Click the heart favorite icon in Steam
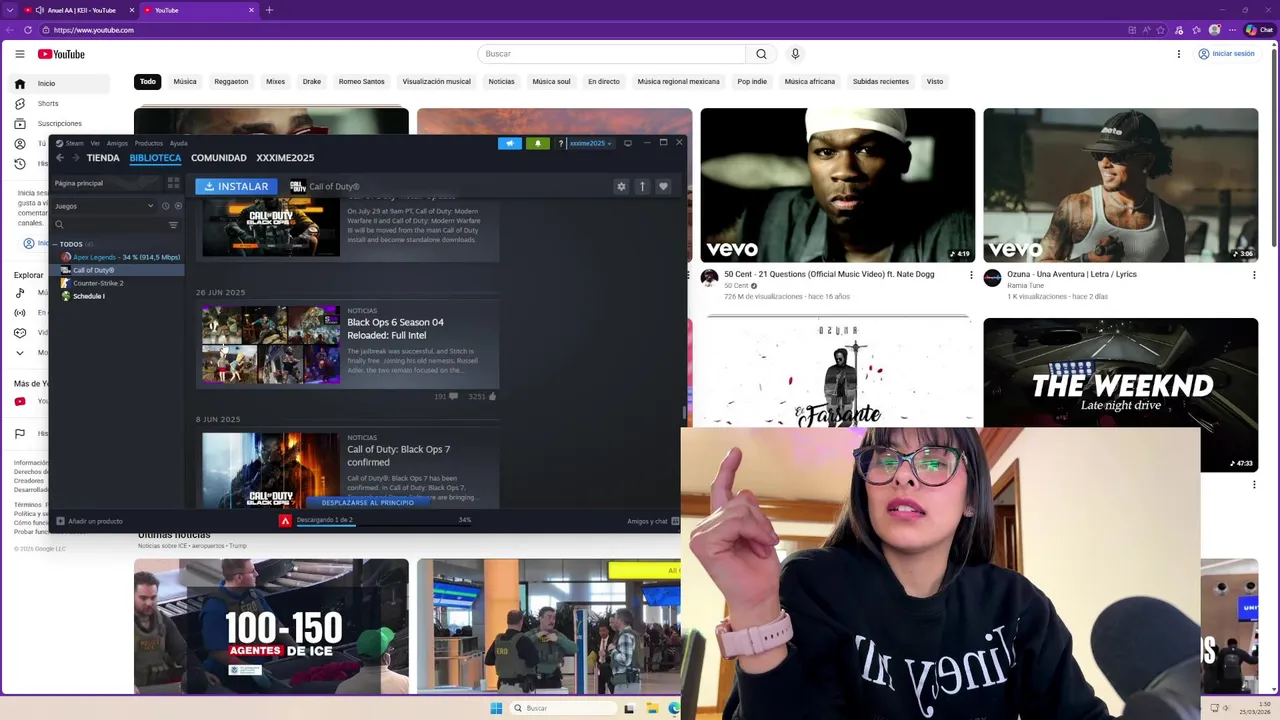The image size is (1280, 720). tap(663, 186)
